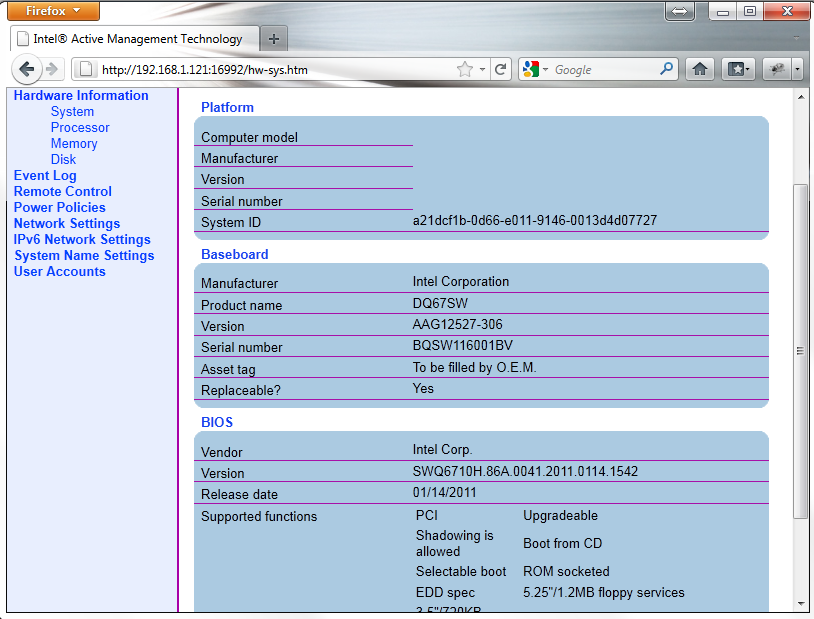This screenshot has width=814, height=619.
Task: Select the 'To be filled by O.E.M.' text
Action: point(474,368)
